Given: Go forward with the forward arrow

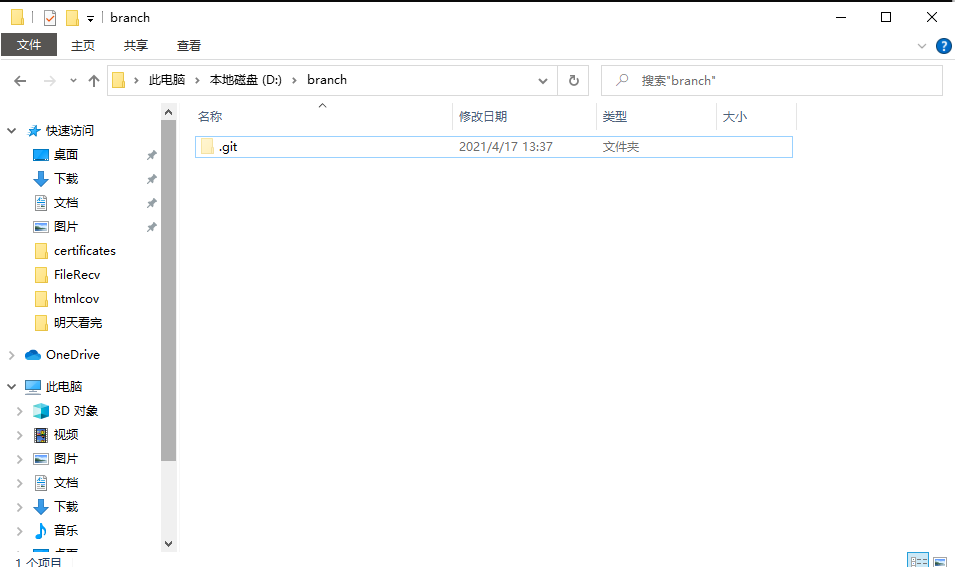Looking at the screenshot, I should coord(49,80).
